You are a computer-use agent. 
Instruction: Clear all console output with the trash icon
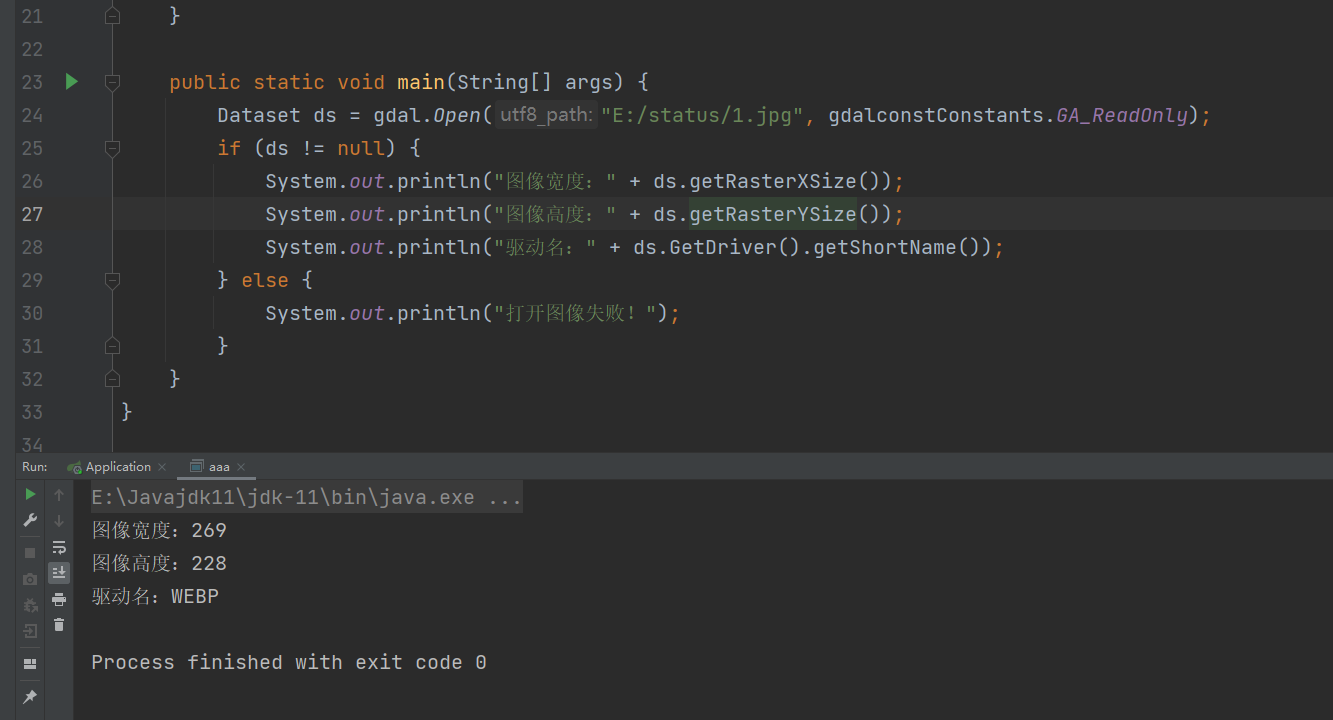tap(58, 623)
